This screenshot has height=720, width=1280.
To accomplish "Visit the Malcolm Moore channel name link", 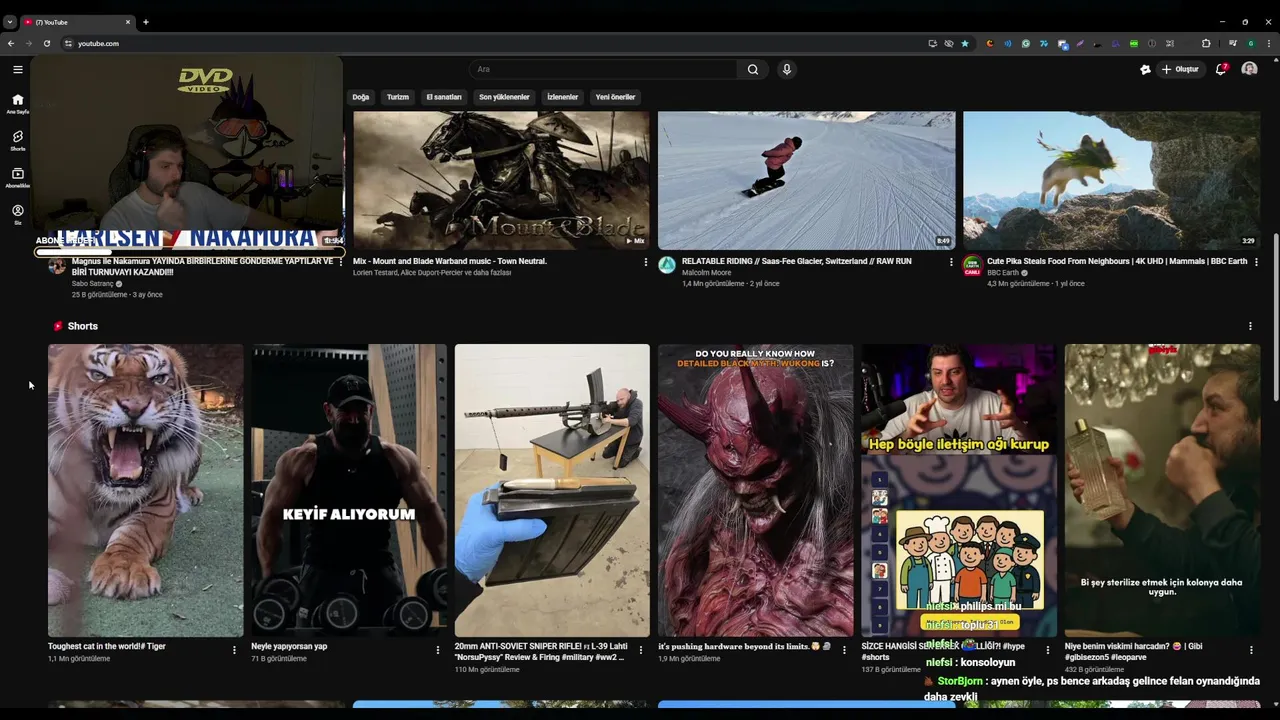I will coord(706,272).
